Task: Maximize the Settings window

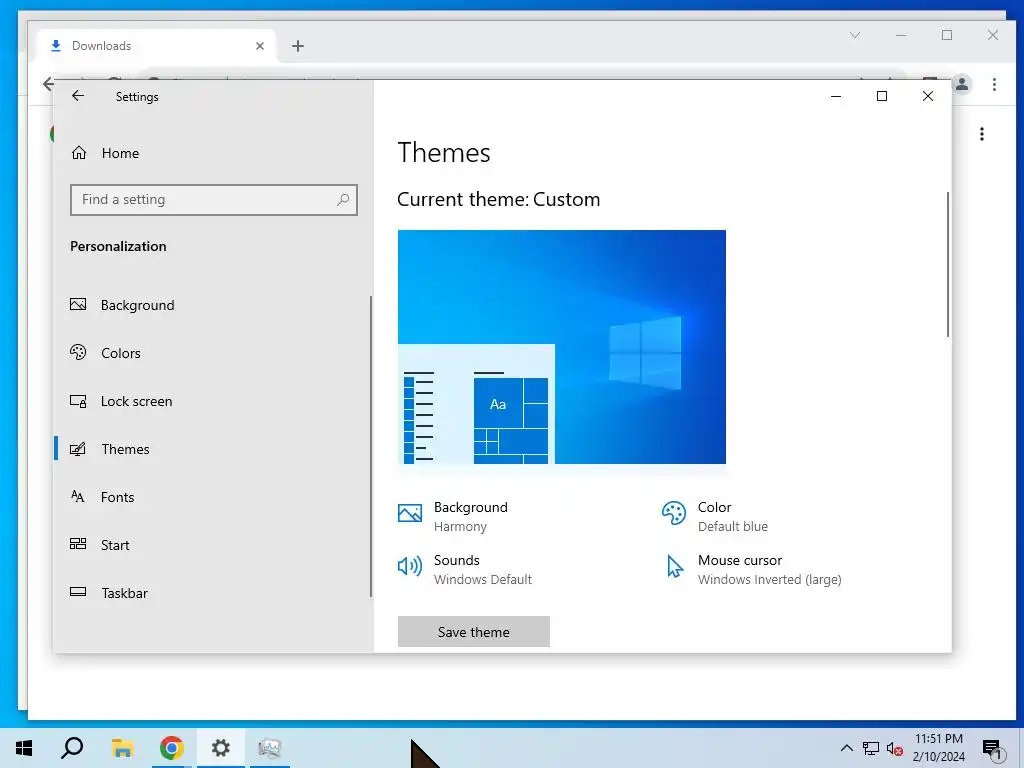Action: pos(882,96)
